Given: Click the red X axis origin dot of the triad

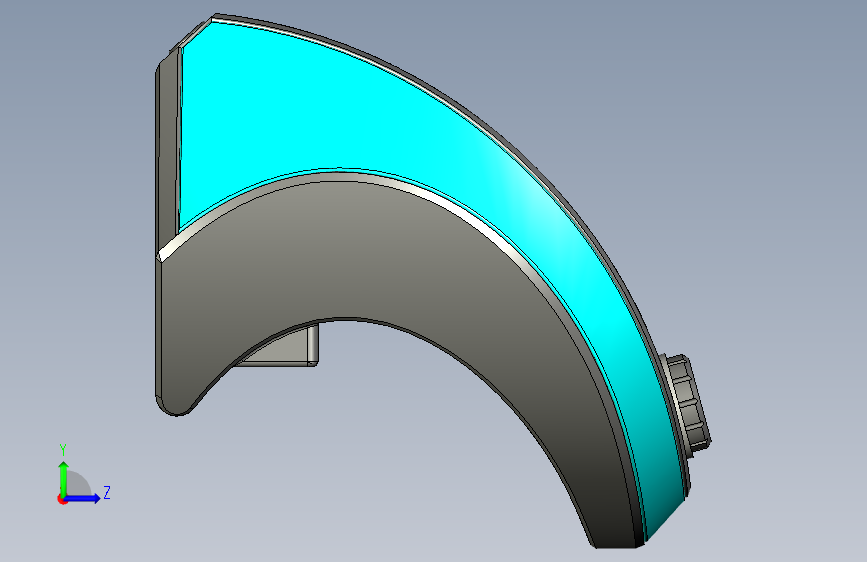Looking at the screenshot, I should (61, 499).
